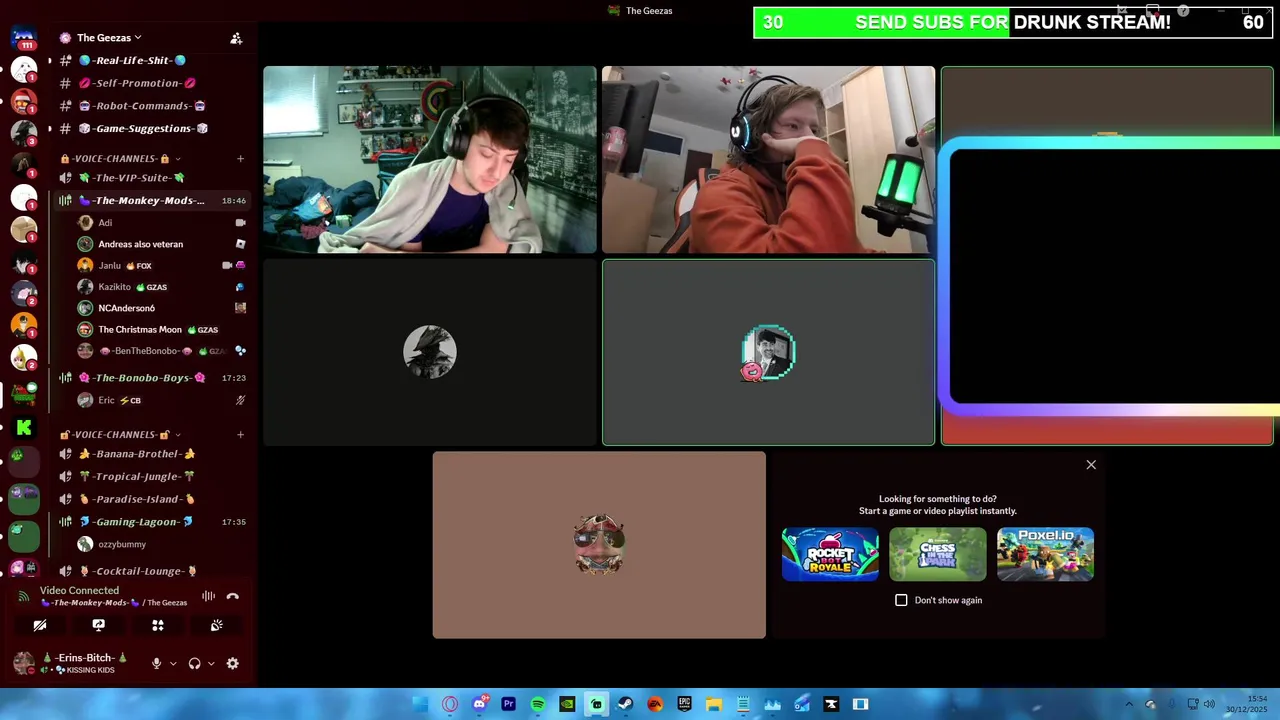Screen dimensions: 1280x720
Task: Share your screen
Action: [x=98, y=625]
